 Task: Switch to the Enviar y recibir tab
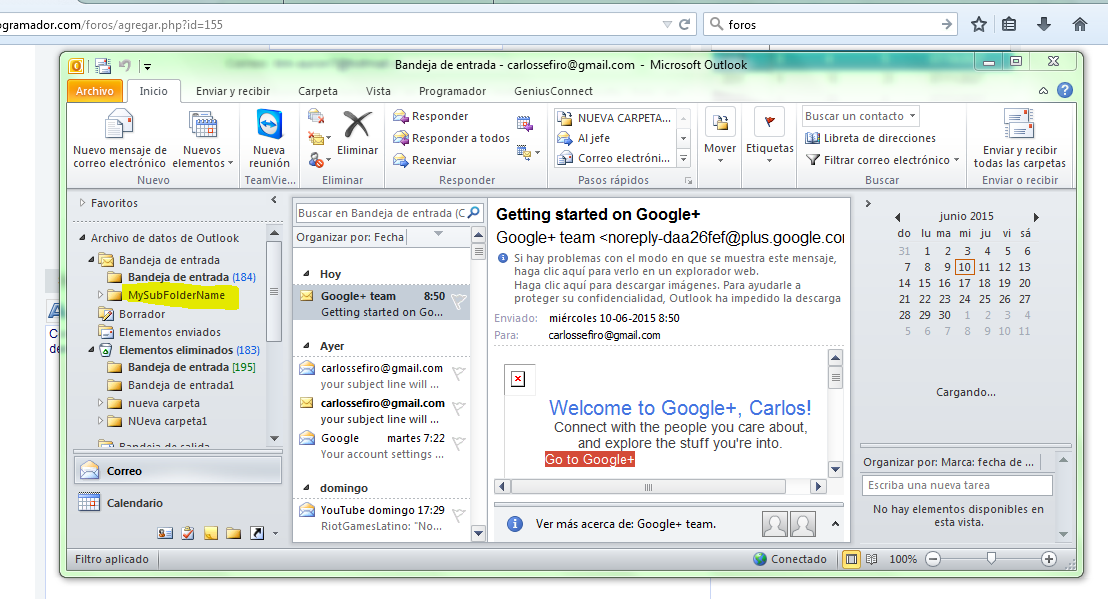233,91
